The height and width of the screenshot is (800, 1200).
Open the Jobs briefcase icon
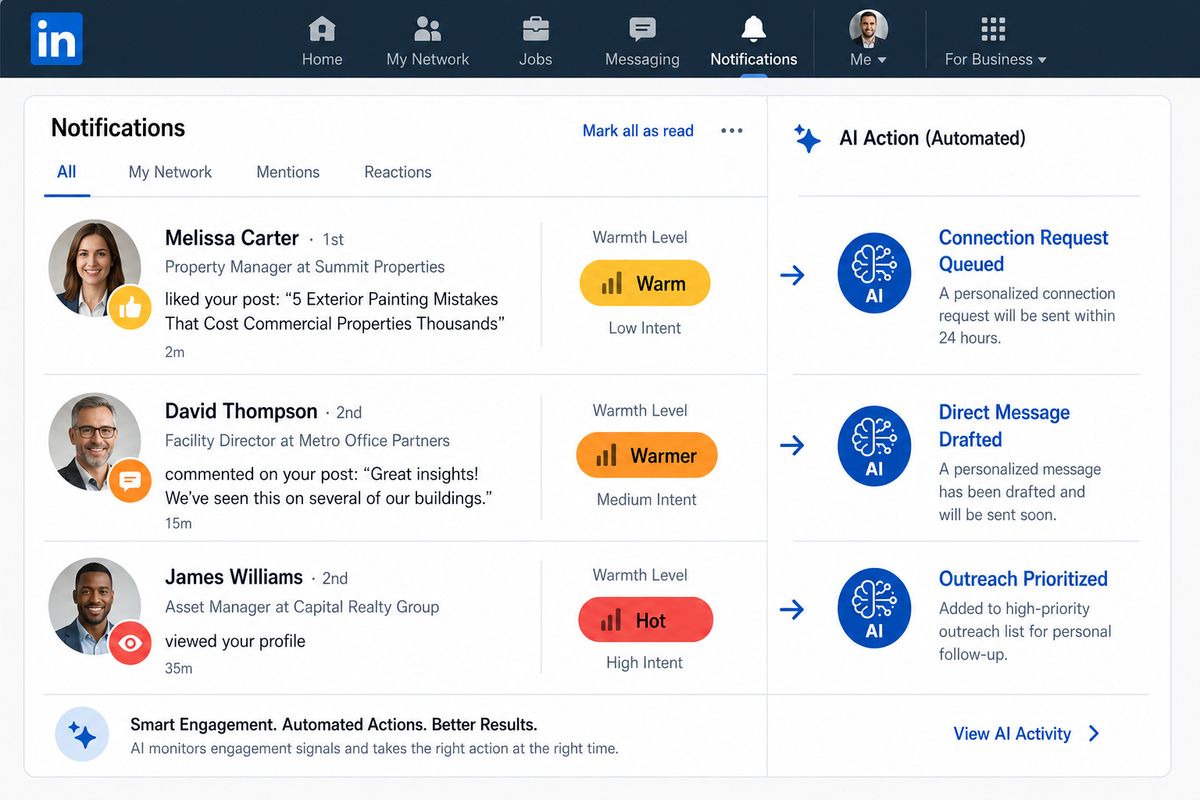[535, 28]
